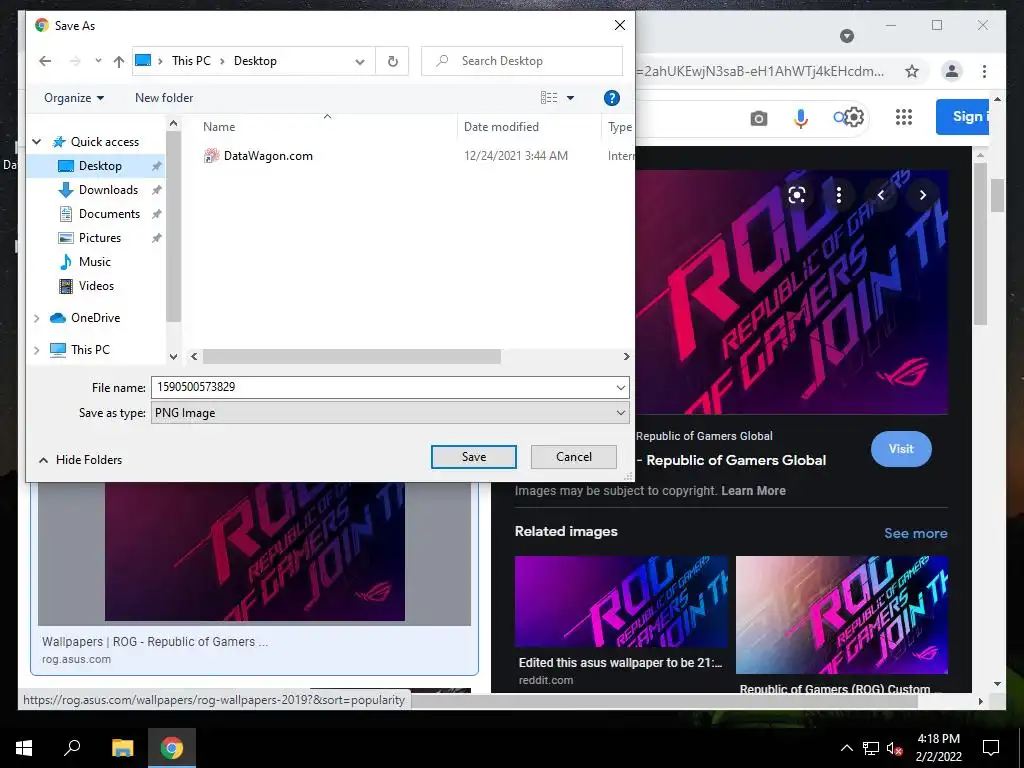This screenshot has width=1024, height=768.
Task: Open the Google apps grid icon
Action: pos(904,118)
